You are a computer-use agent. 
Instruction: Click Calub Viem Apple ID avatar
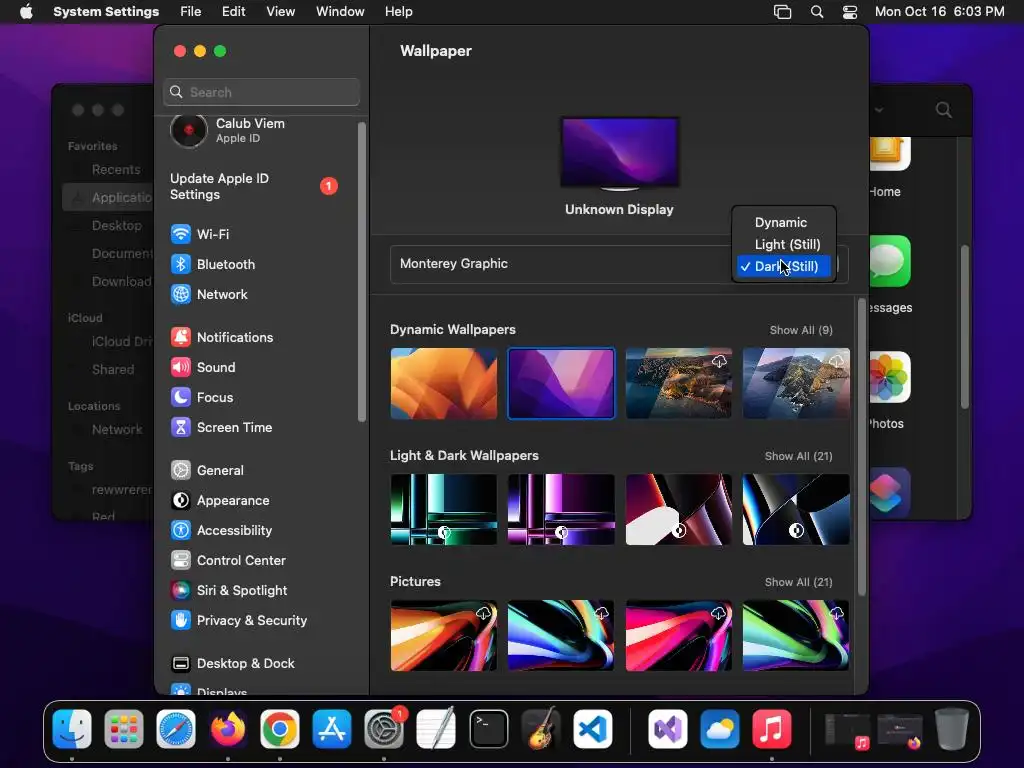click(189, 130)
